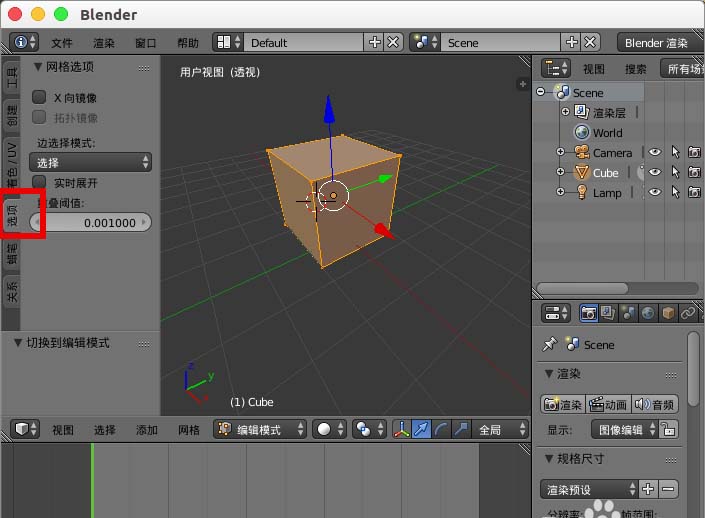Open the 帮助 menu
705x518 pixels.
pos(188,43)
